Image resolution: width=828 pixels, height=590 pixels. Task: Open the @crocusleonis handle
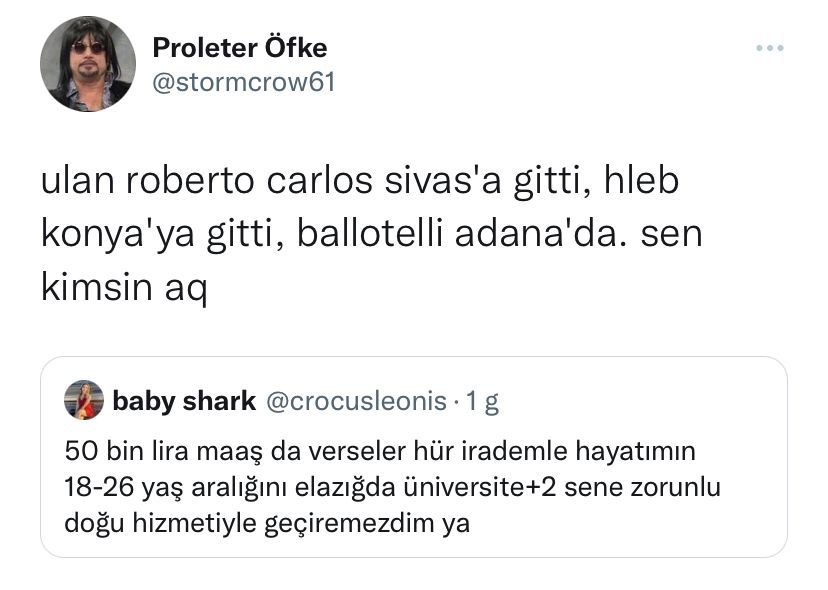pos(354,402)
